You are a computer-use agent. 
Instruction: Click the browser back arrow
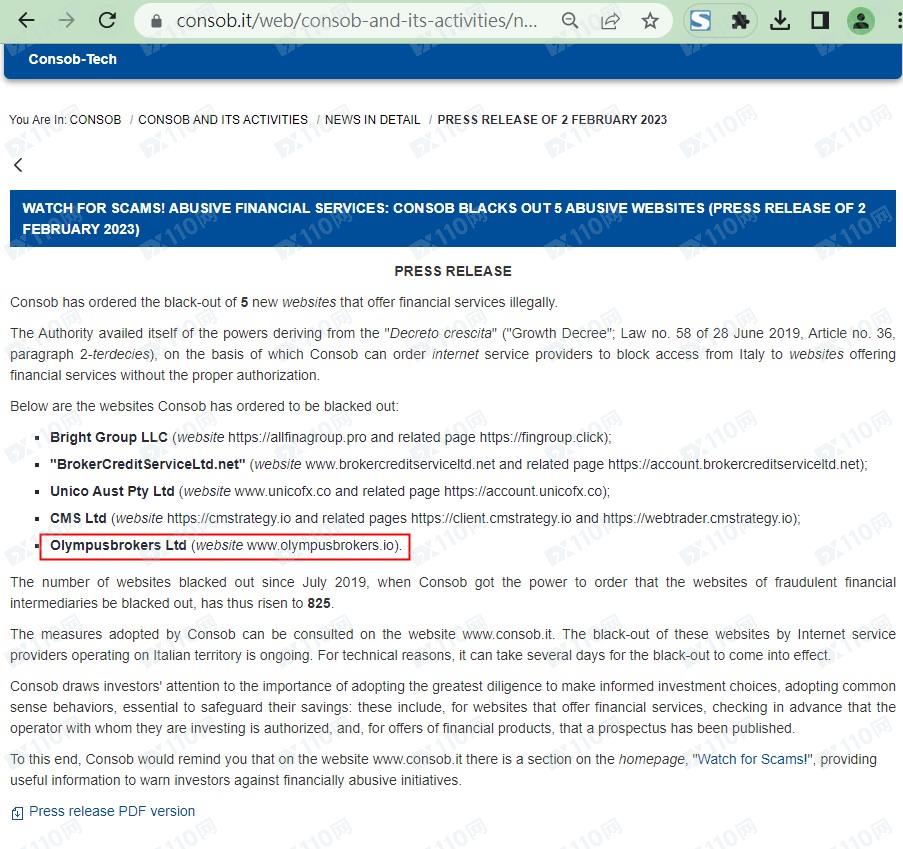click(27, 21)
